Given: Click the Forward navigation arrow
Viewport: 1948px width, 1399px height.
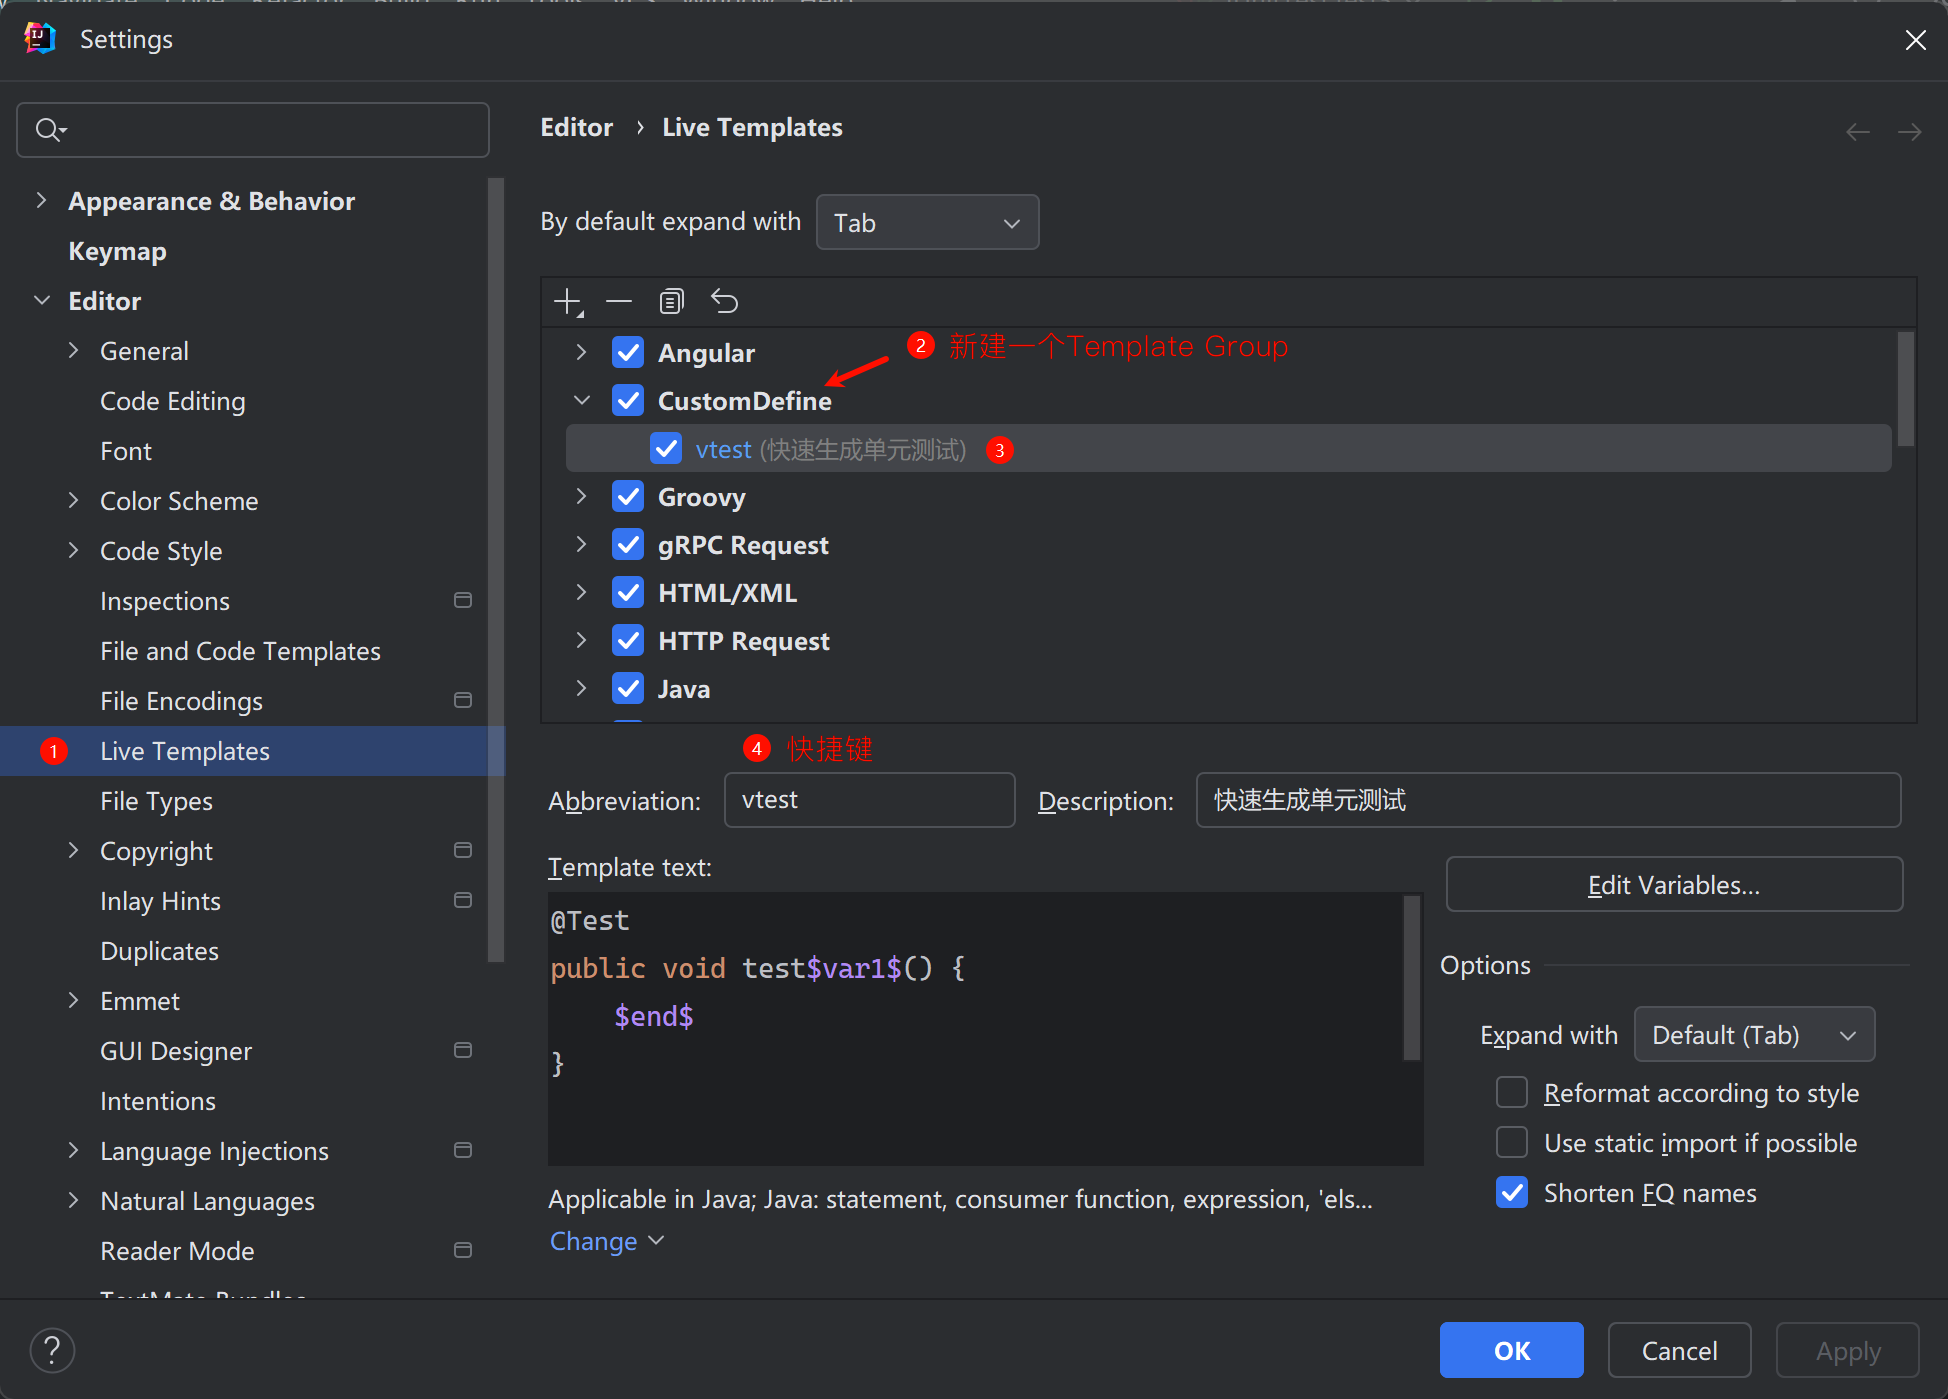Looking at the screenshot, I should [1909, 132].
